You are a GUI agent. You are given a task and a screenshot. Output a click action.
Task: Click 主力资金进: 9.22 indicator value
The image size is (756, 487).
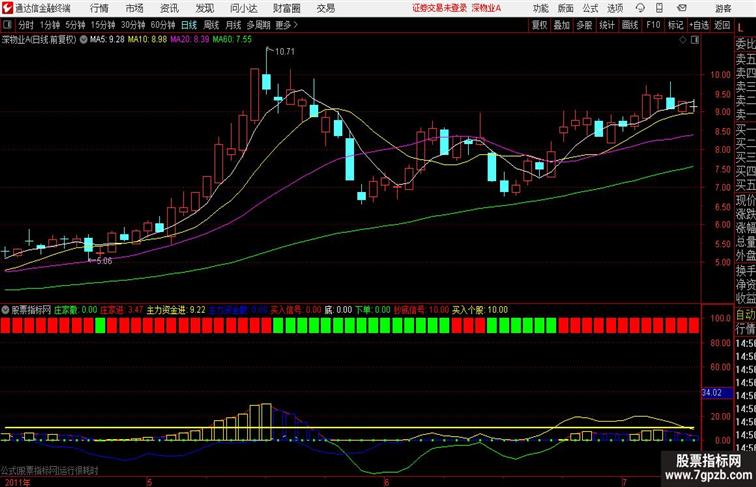click(x=176, y=310)
